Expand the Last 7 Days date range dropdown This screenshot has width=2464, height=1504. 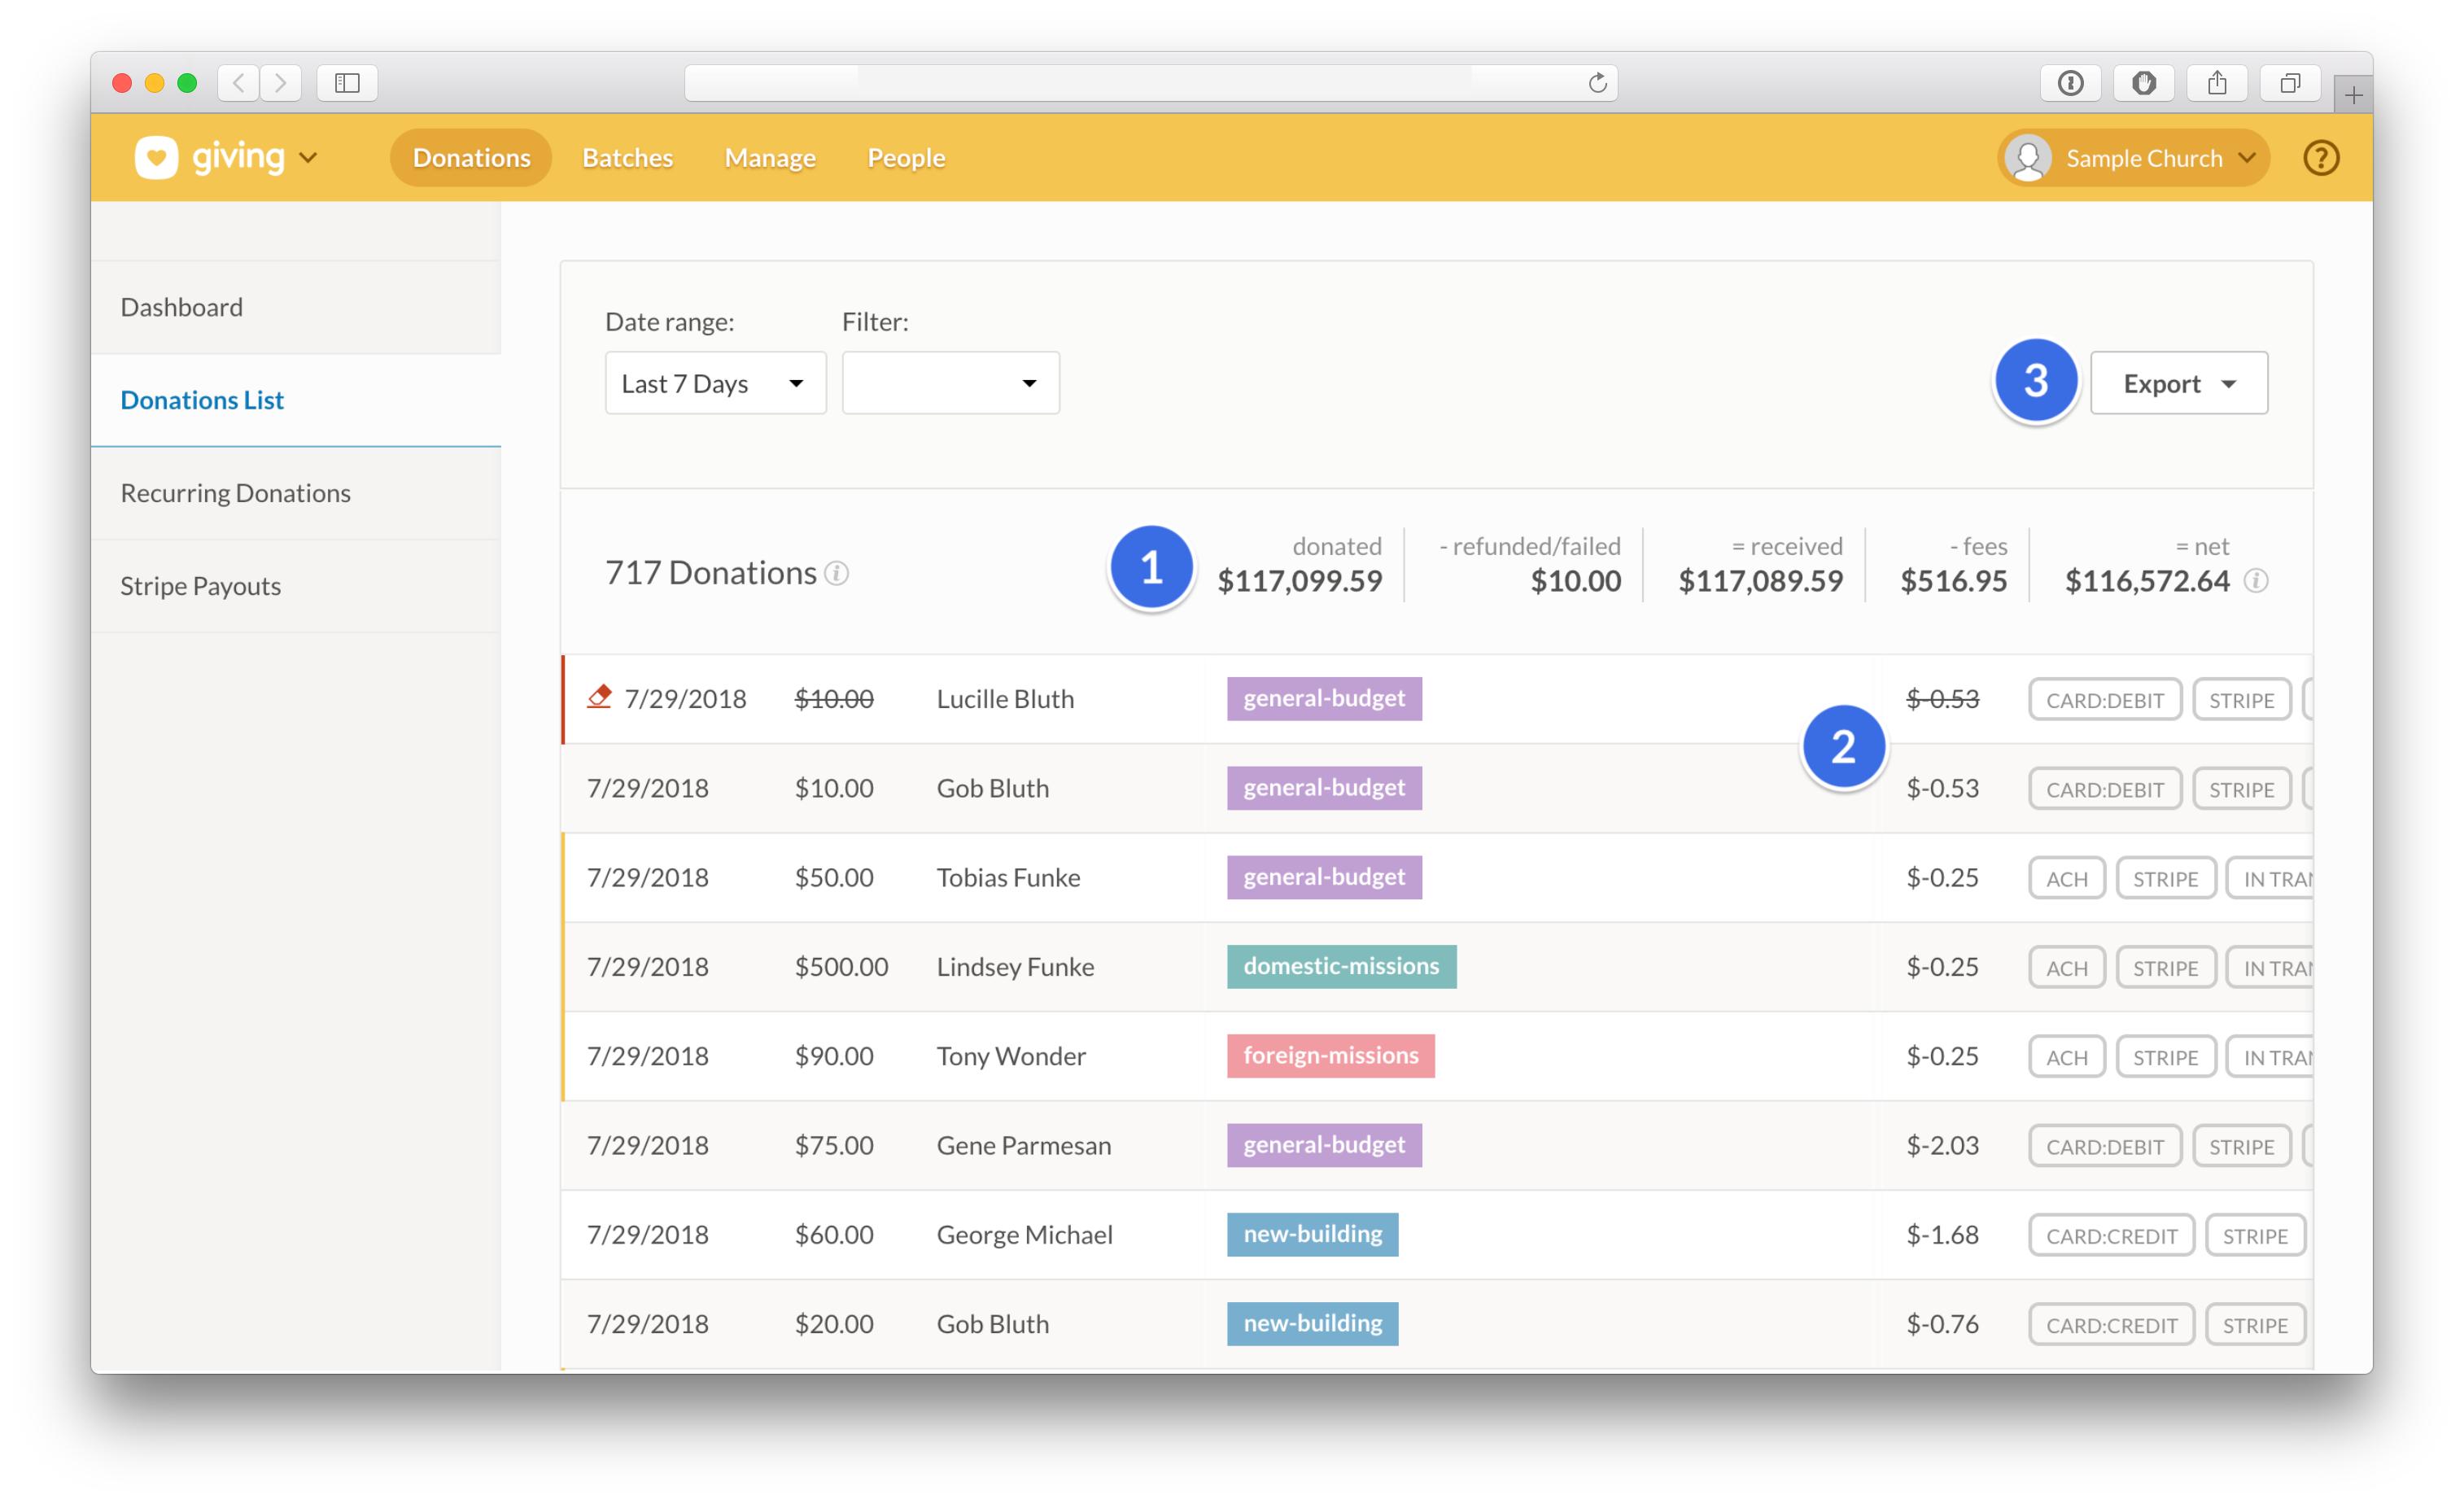(715, 383)
